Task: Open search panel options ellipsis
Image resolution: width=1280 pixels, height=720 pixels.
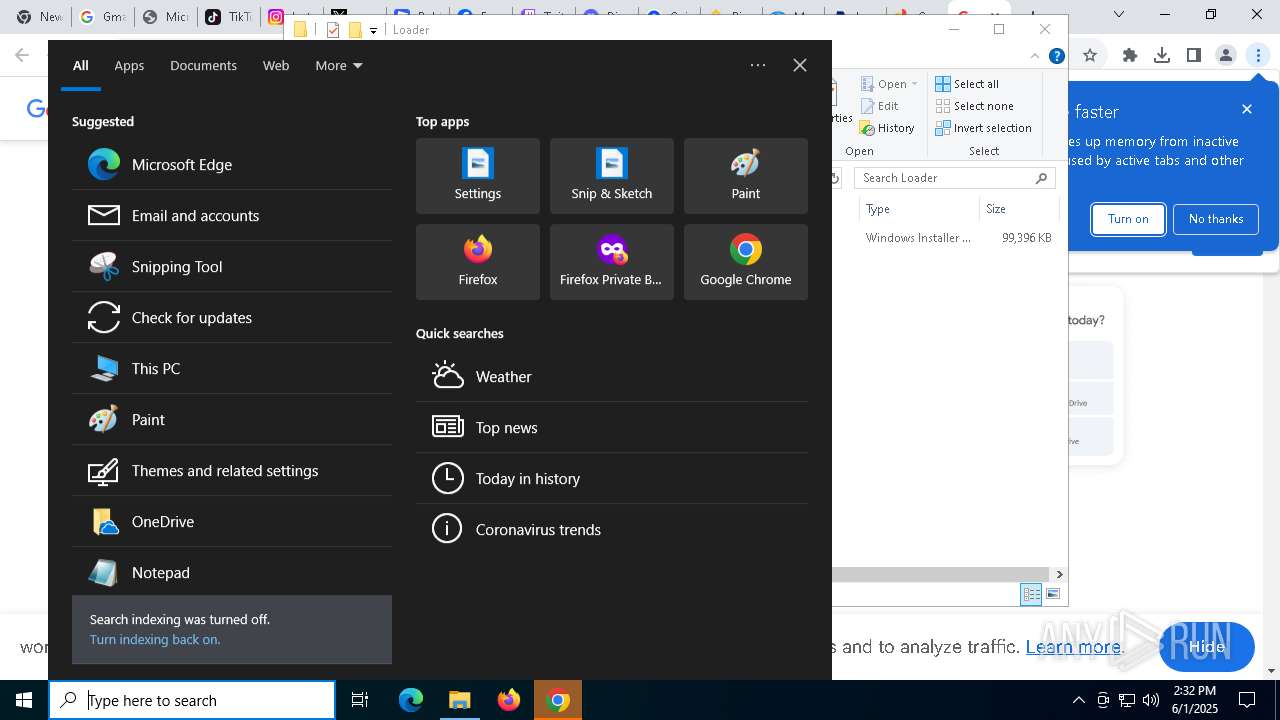Action: (758, 65)
